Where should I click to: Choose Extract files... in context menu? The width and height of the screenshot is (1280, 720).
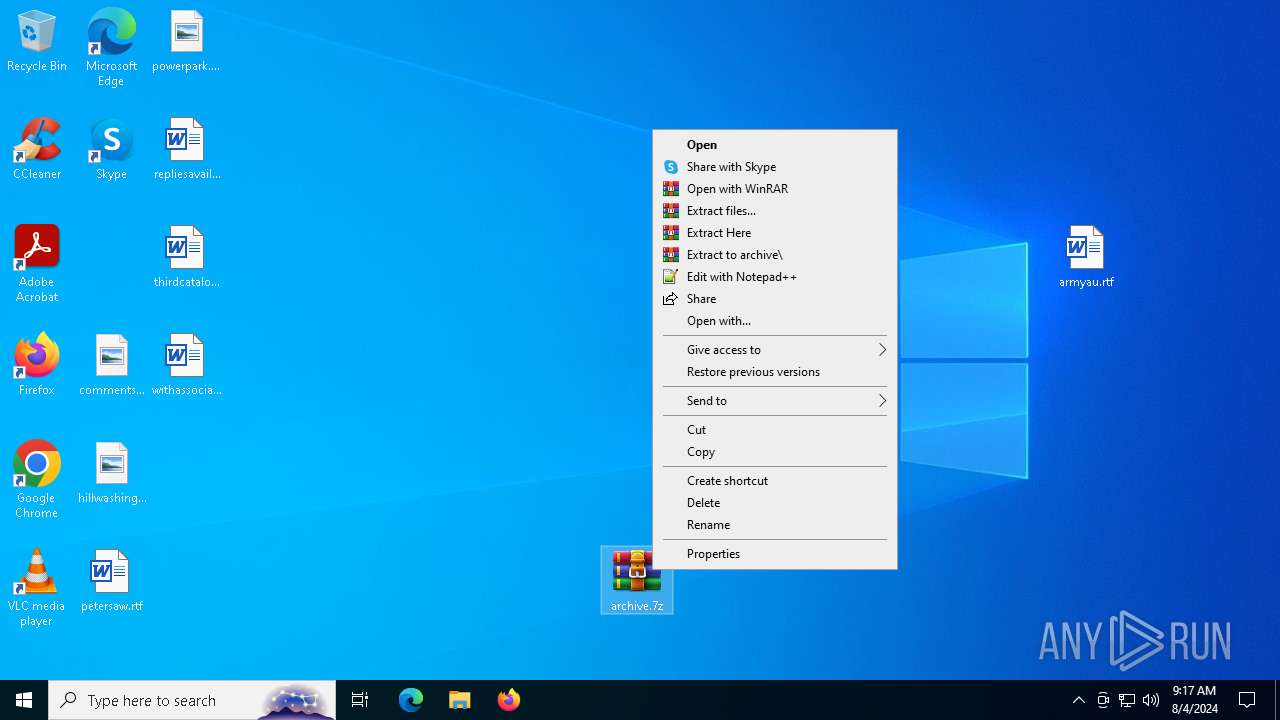775,211
